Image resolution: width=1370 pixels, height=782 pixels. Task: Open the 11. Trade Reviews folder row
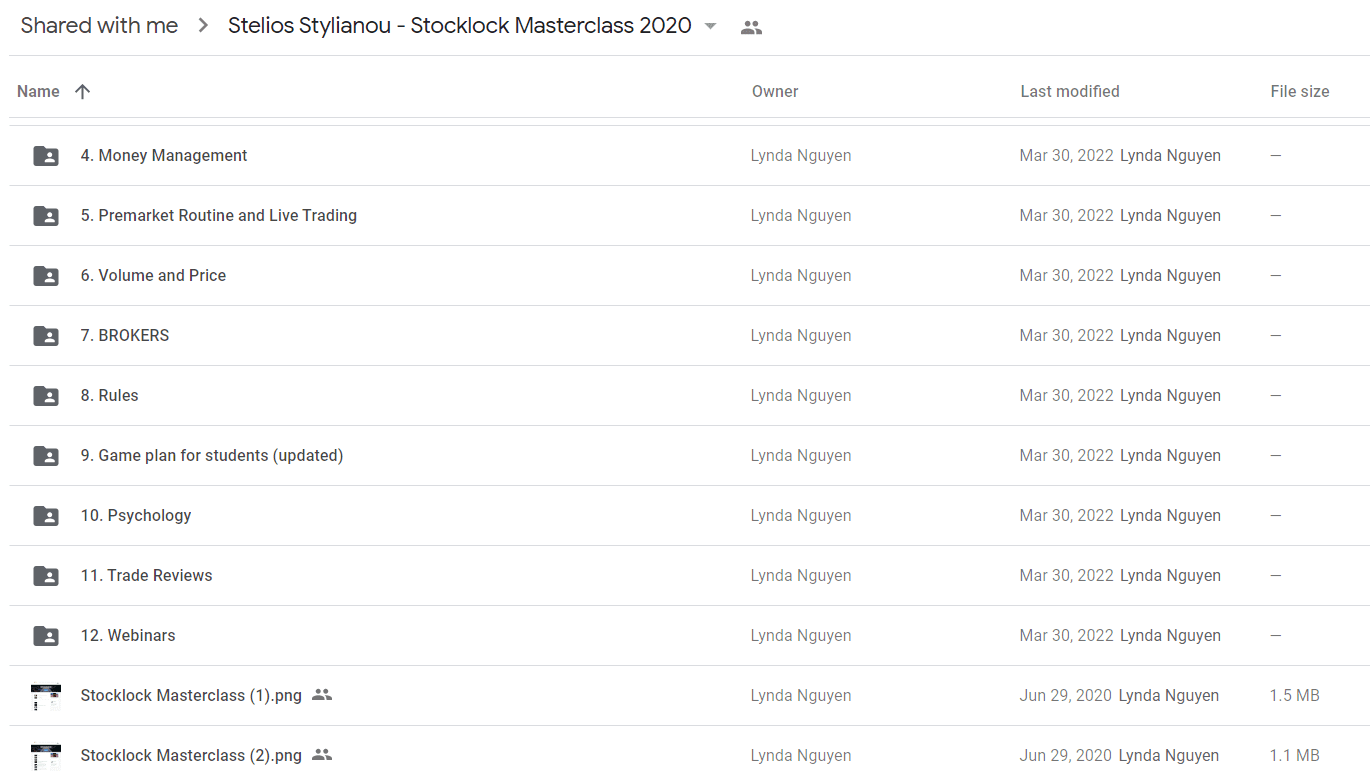click(x=689, y=576)
